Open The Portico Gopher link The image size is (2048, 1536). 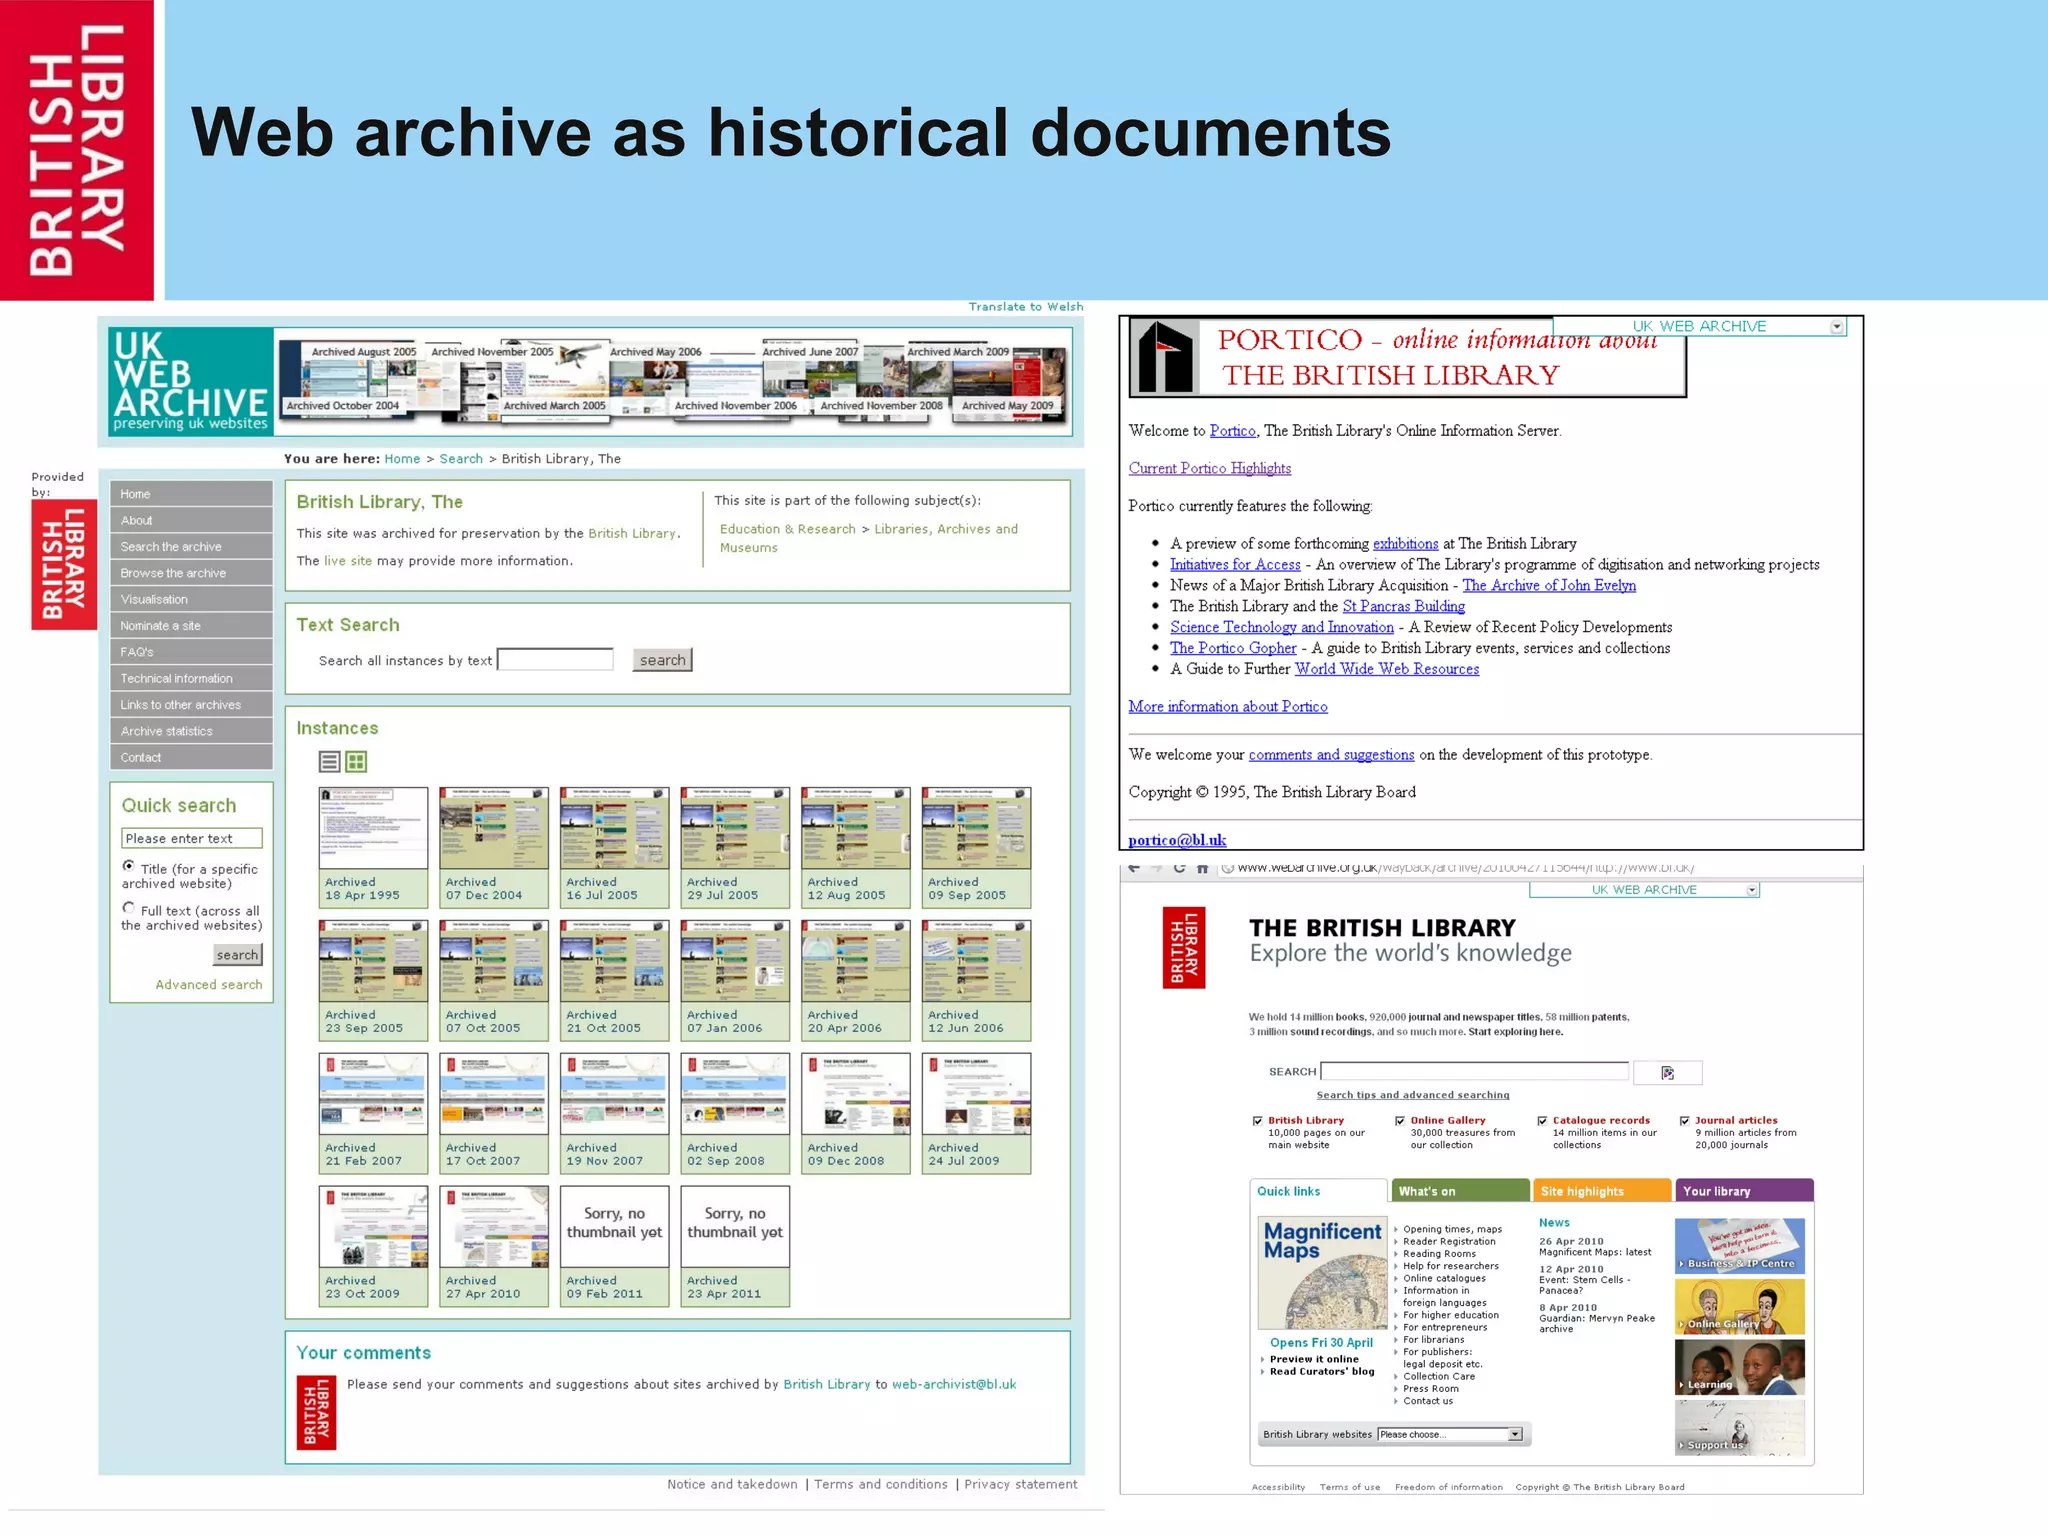click(x=1233, y=648)
